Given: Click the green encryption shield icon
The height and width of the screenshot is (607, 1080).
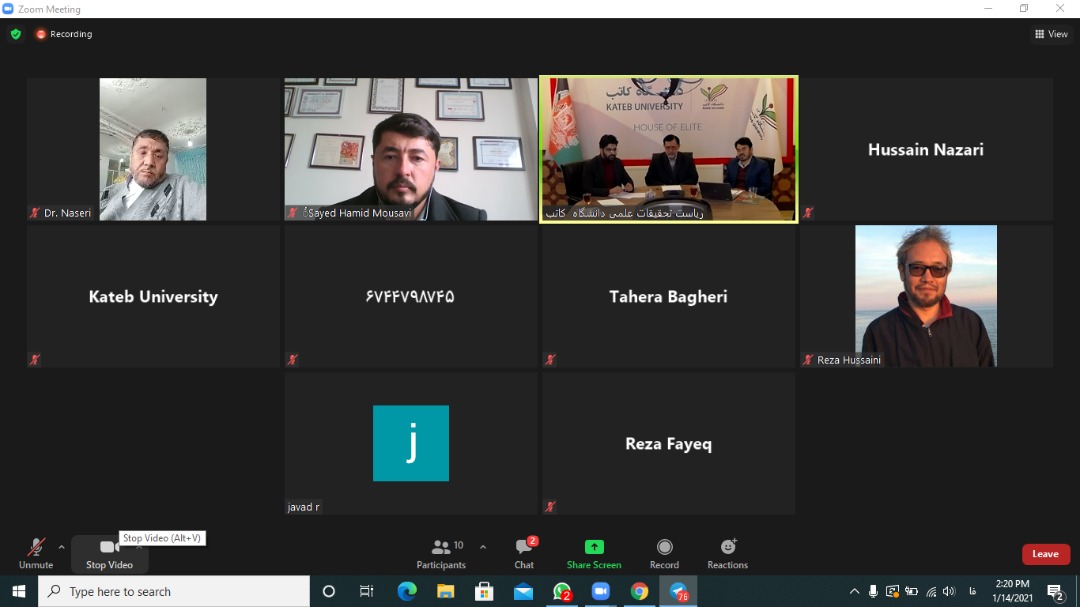Looking at the screenshot, I should click(x=16, y=34).
